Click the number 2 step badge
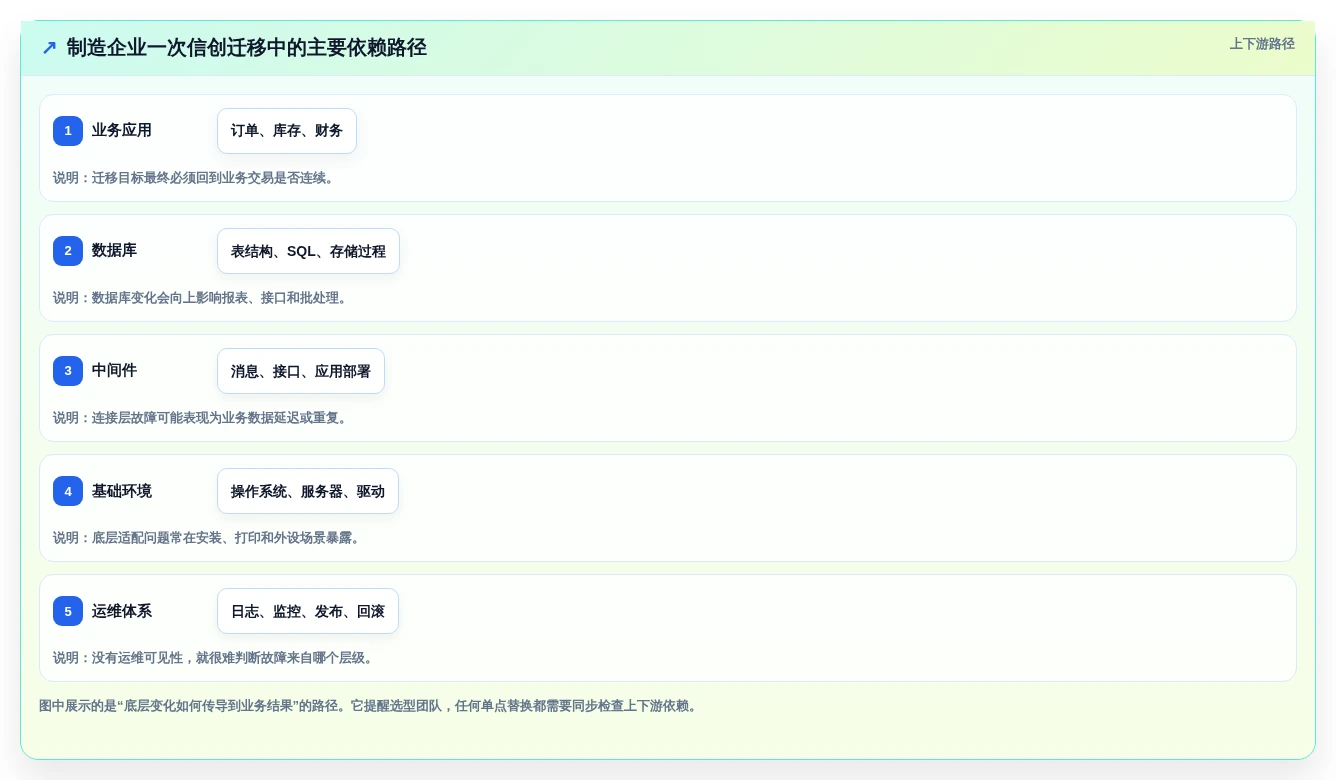Image resolution: width=1336 pixels, height=780 pixels. point(68,251)
